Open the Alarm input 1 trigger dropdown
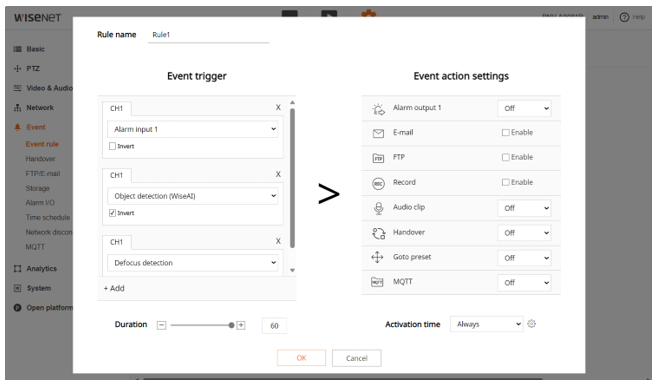Viewport: 660px width, 381px height. pos(192,129)
